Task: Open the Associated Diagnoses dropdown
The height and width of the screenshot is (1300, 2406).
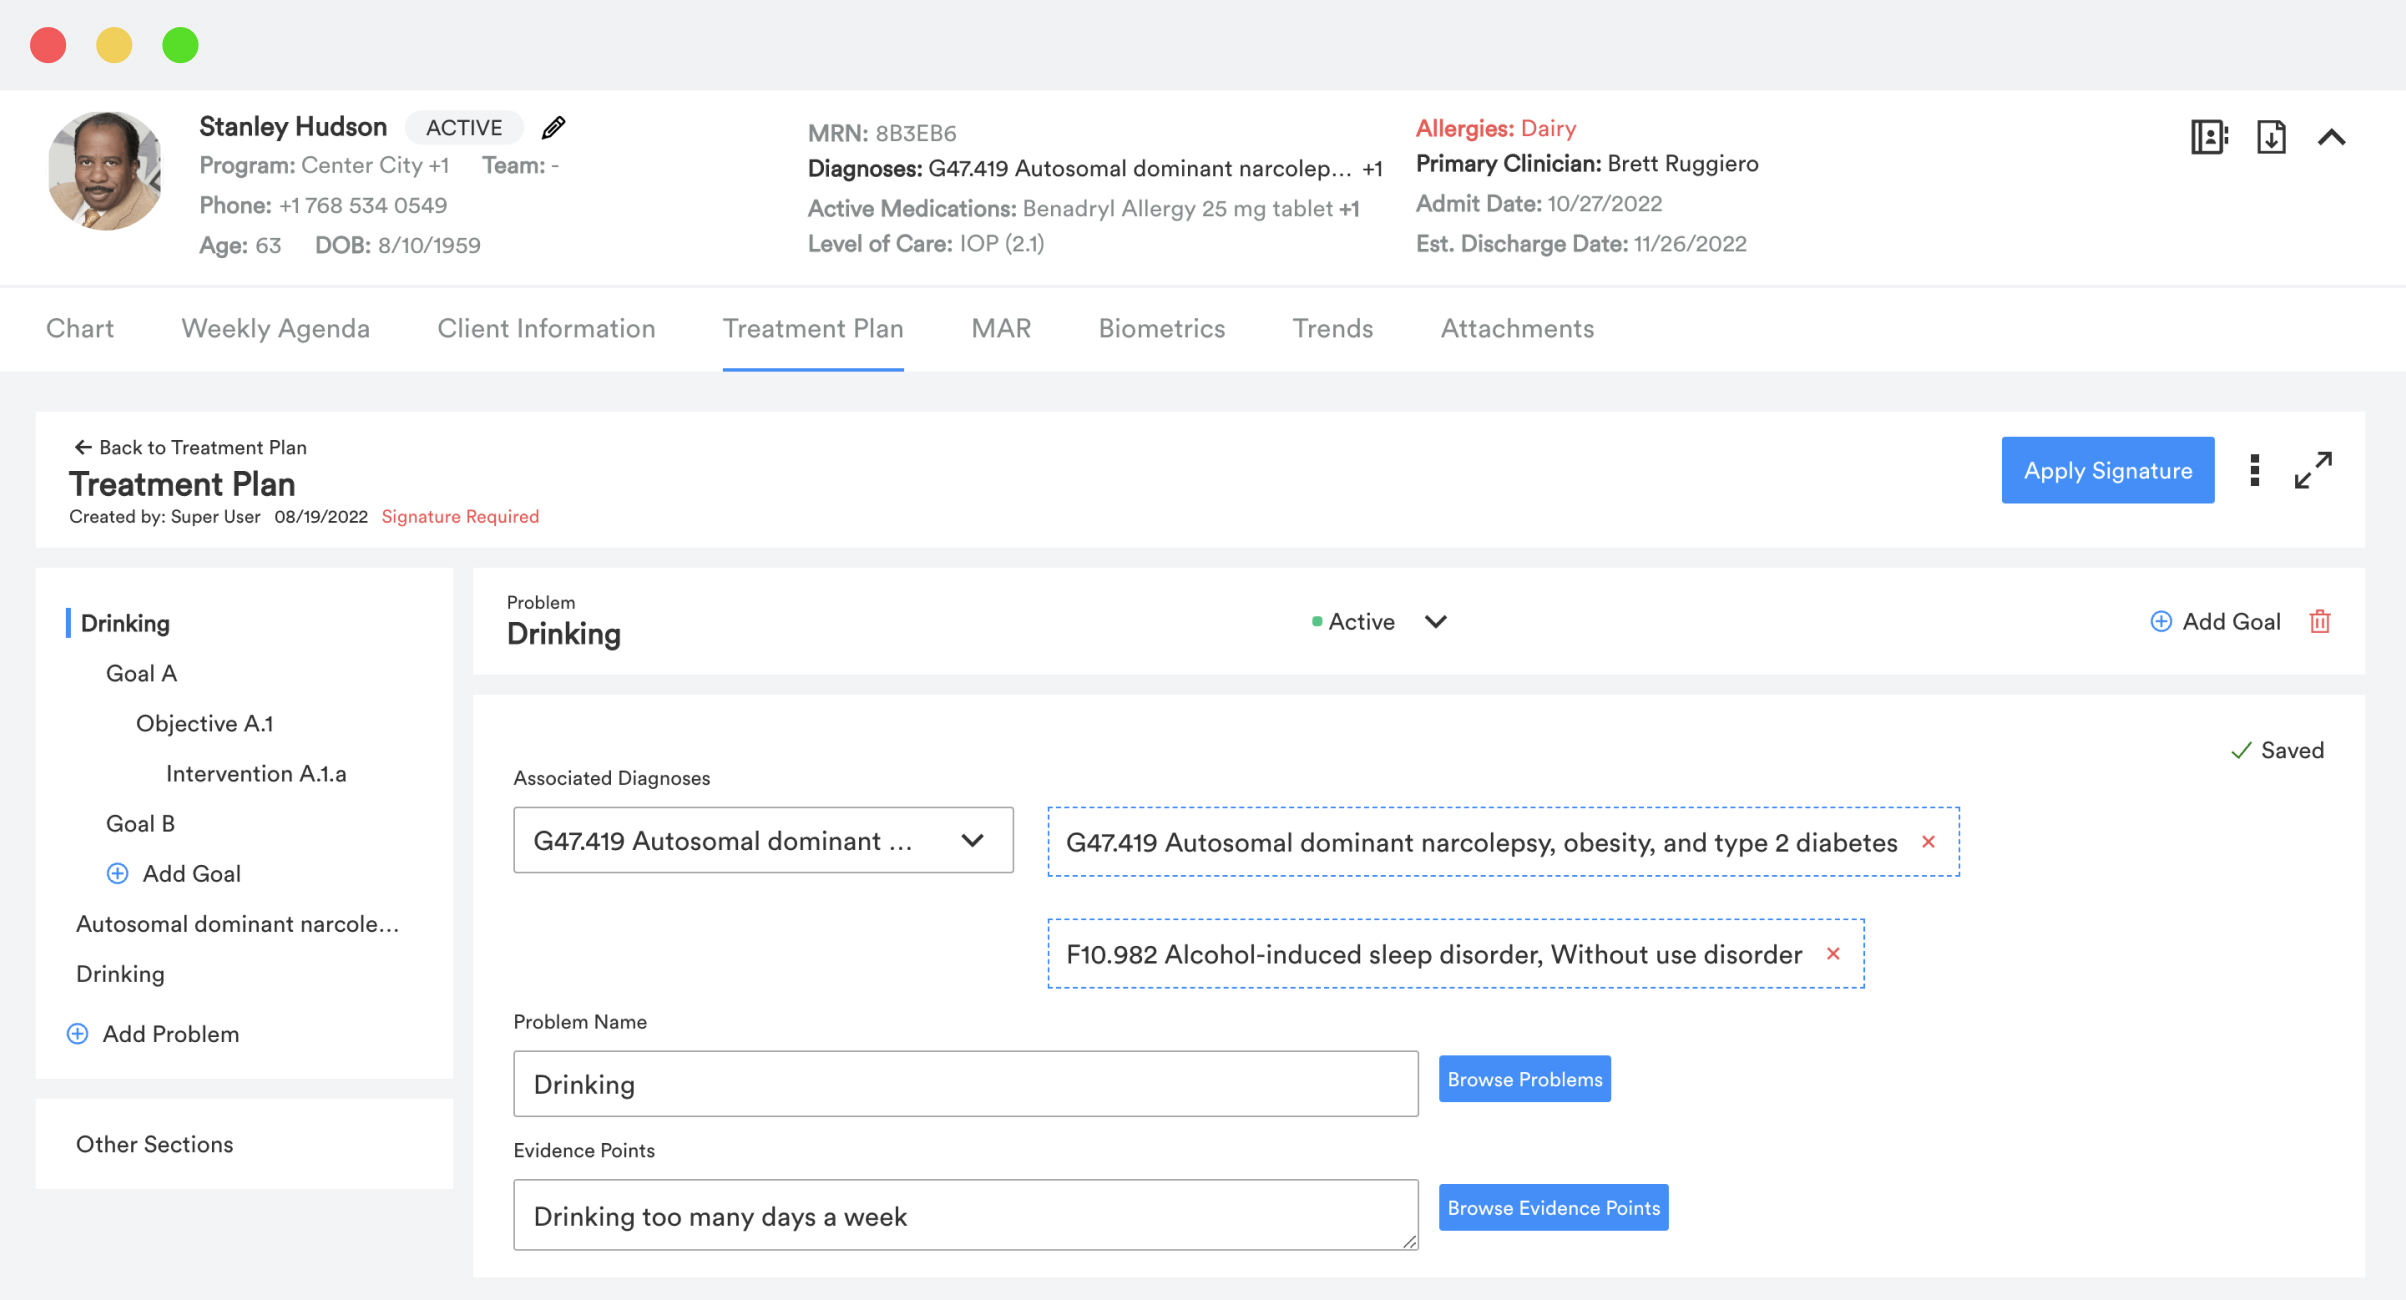Action: coord(763,841)
